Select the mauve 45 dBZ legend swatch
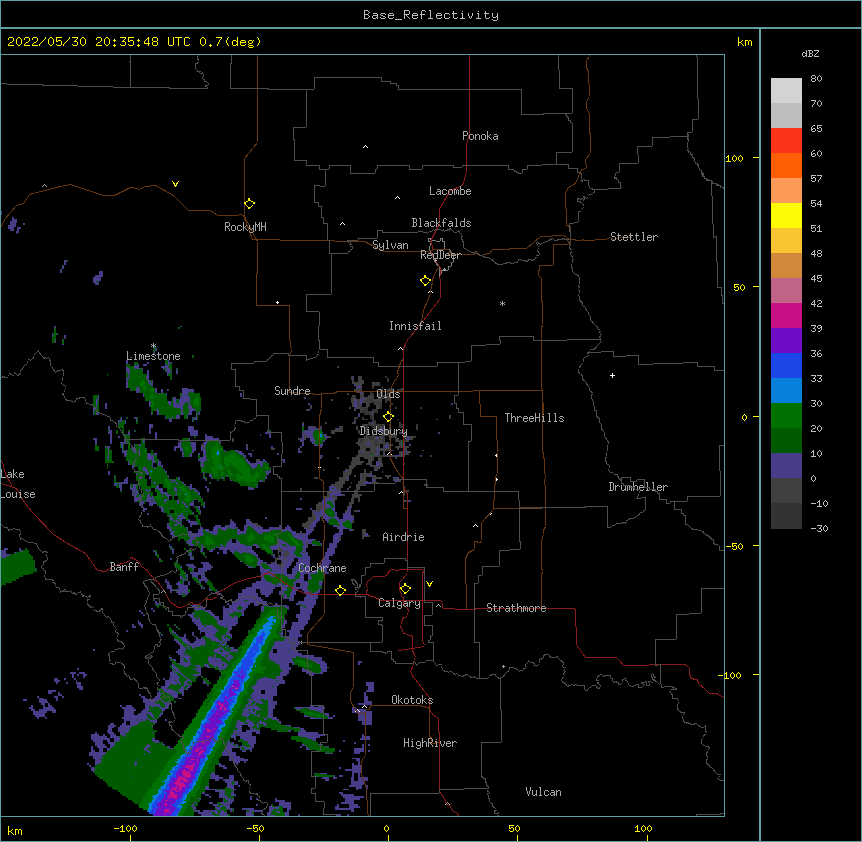Viewport: 862px width, 842px height. click(x=786, y=290)
